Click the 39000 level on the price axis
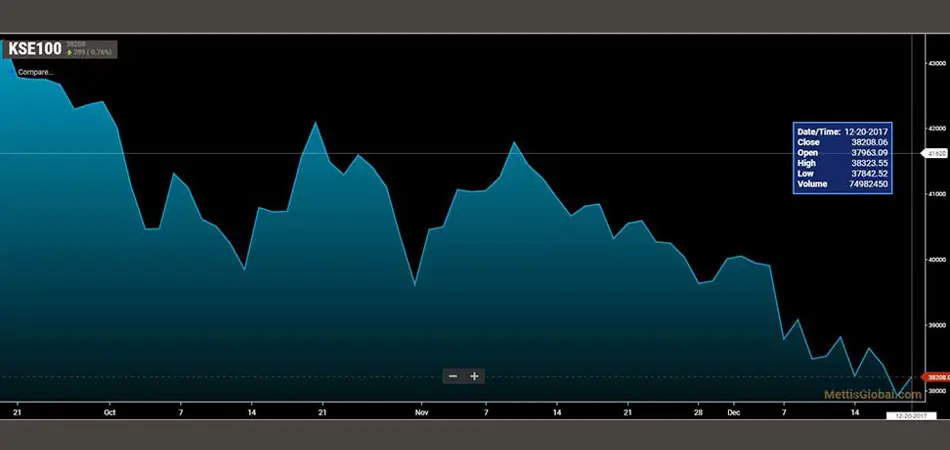This screenshot has height=450, width=950. (x=937, y=325)
